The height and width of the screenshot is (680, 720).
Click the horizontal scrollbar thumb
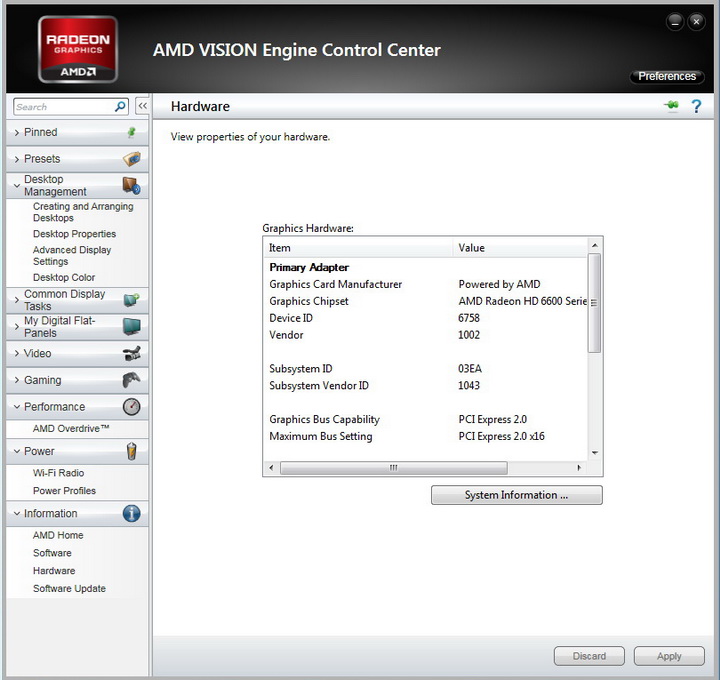pos(394,468)
